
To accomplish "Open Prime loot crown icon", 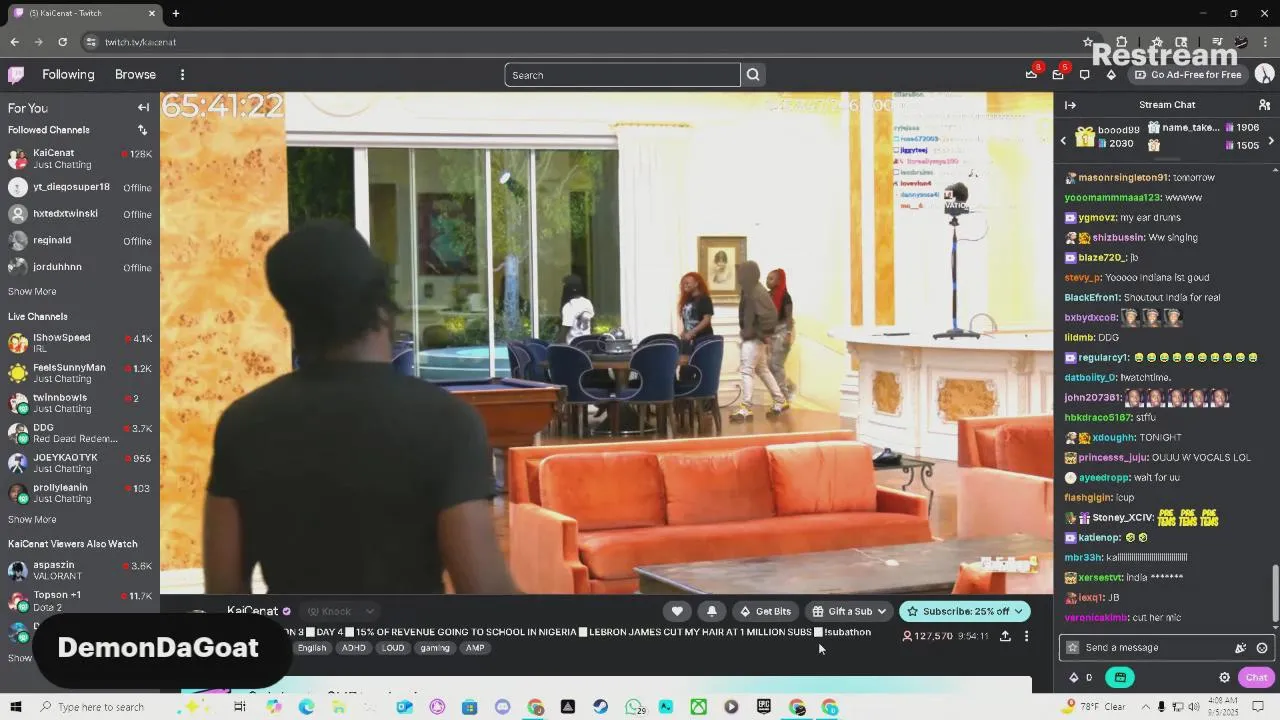I will [1031, 75].
